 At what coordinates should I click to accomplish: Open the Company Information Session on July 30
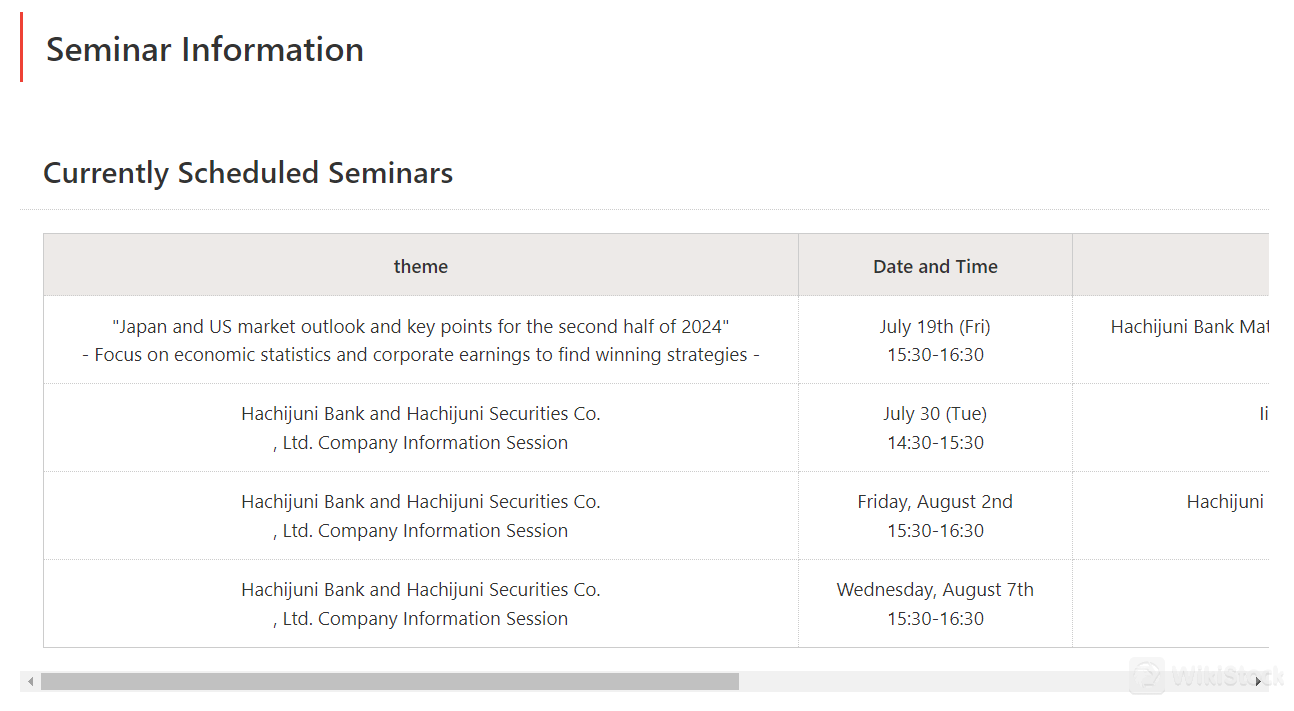coord(420,428)
